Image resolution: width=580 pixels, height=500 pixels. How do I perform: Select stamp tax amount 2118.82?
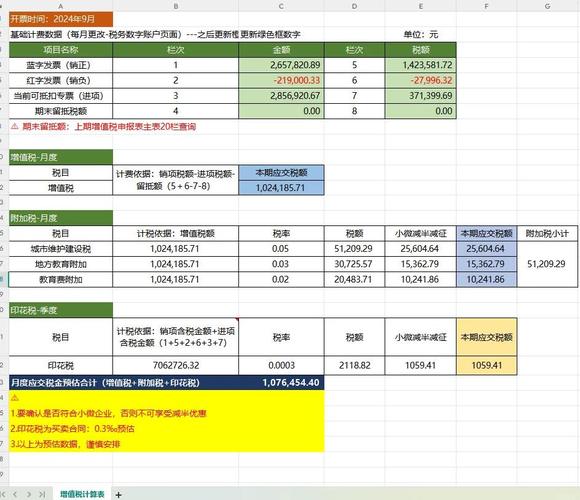(354, 365)
